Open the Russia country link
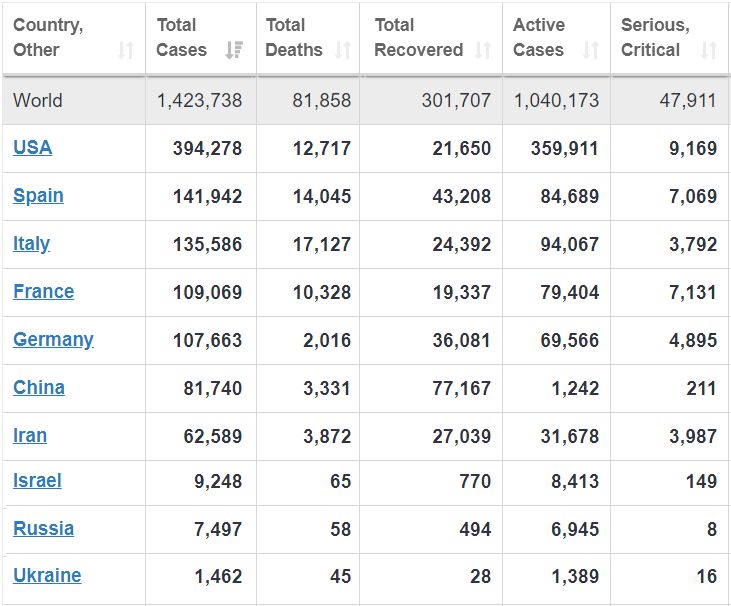This screenshot has width=731, height=606. 43,529
